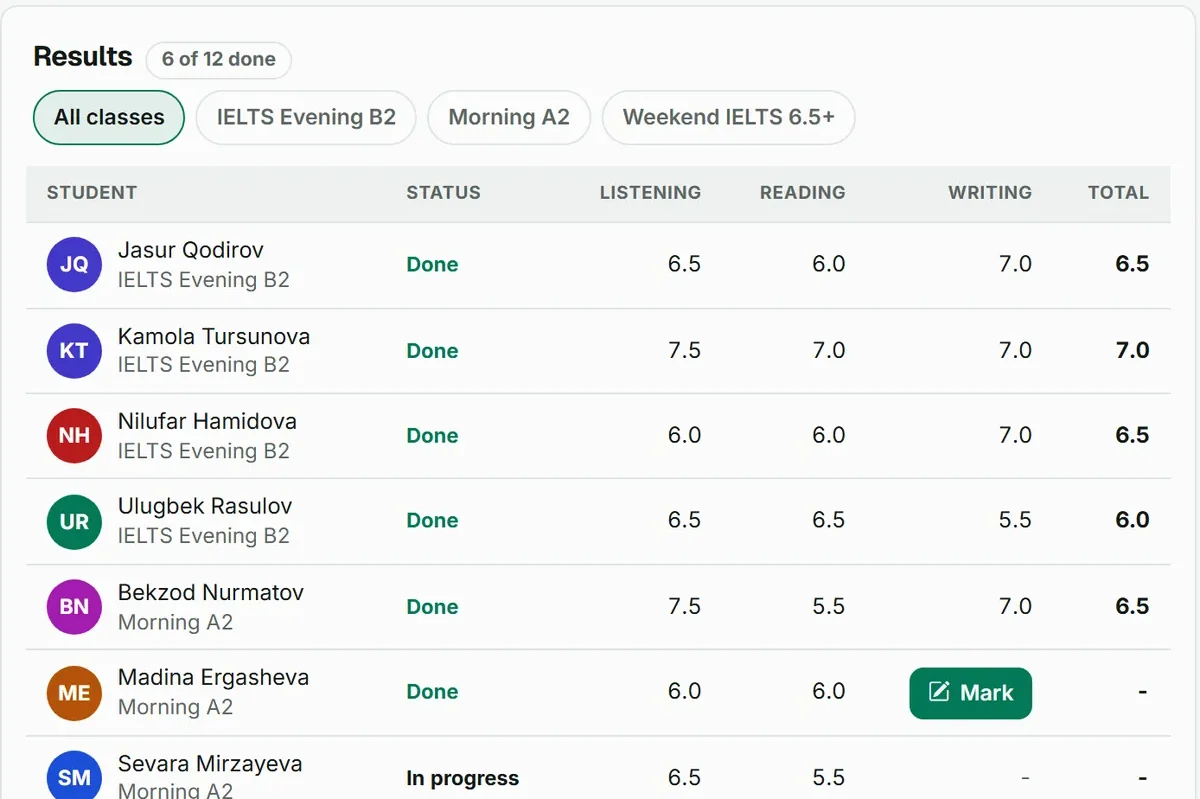The height and width of the screenshot is (799, 1200).
Task: Click Done status for Nilufar Hamidova
Action: click(x=432, y=436)
